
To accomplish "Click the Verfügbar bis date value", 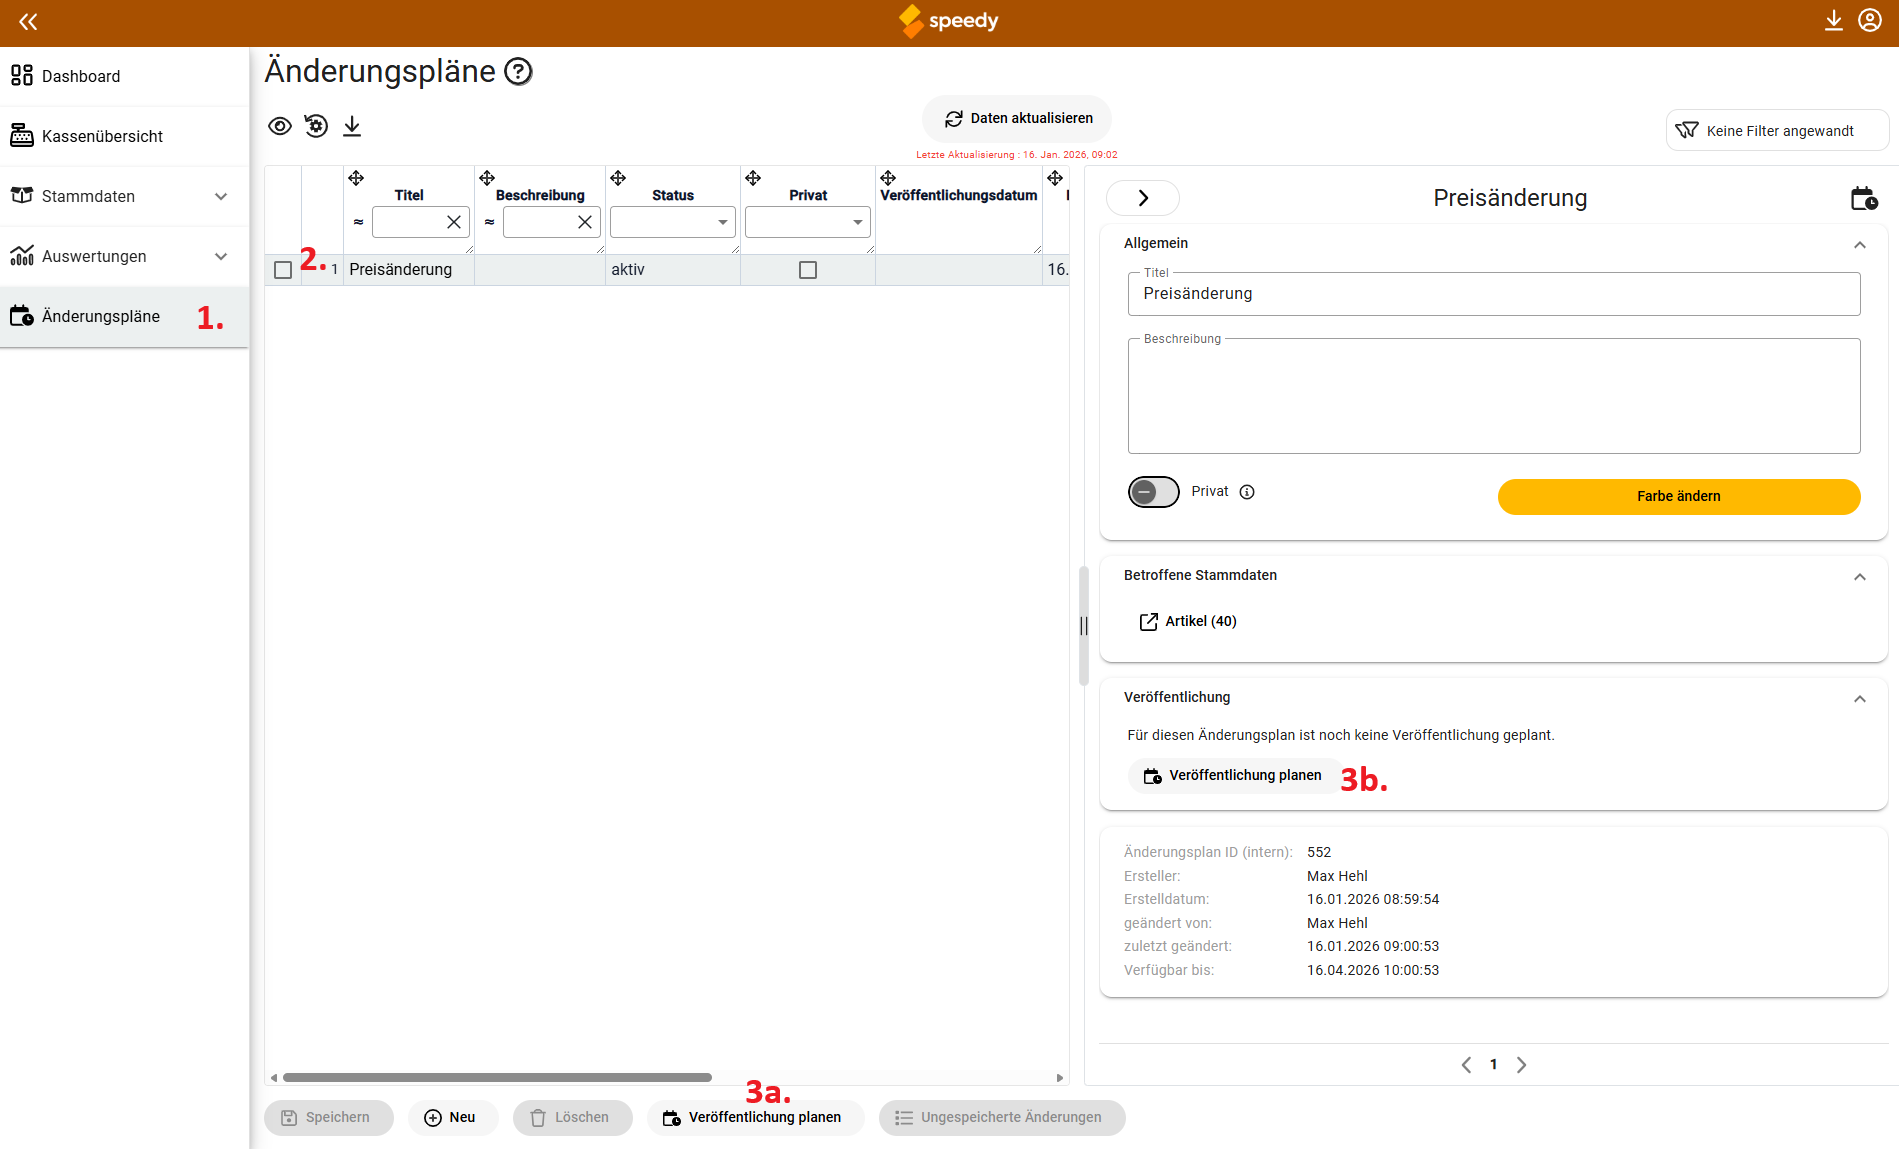I will (x=1373, y=971).
